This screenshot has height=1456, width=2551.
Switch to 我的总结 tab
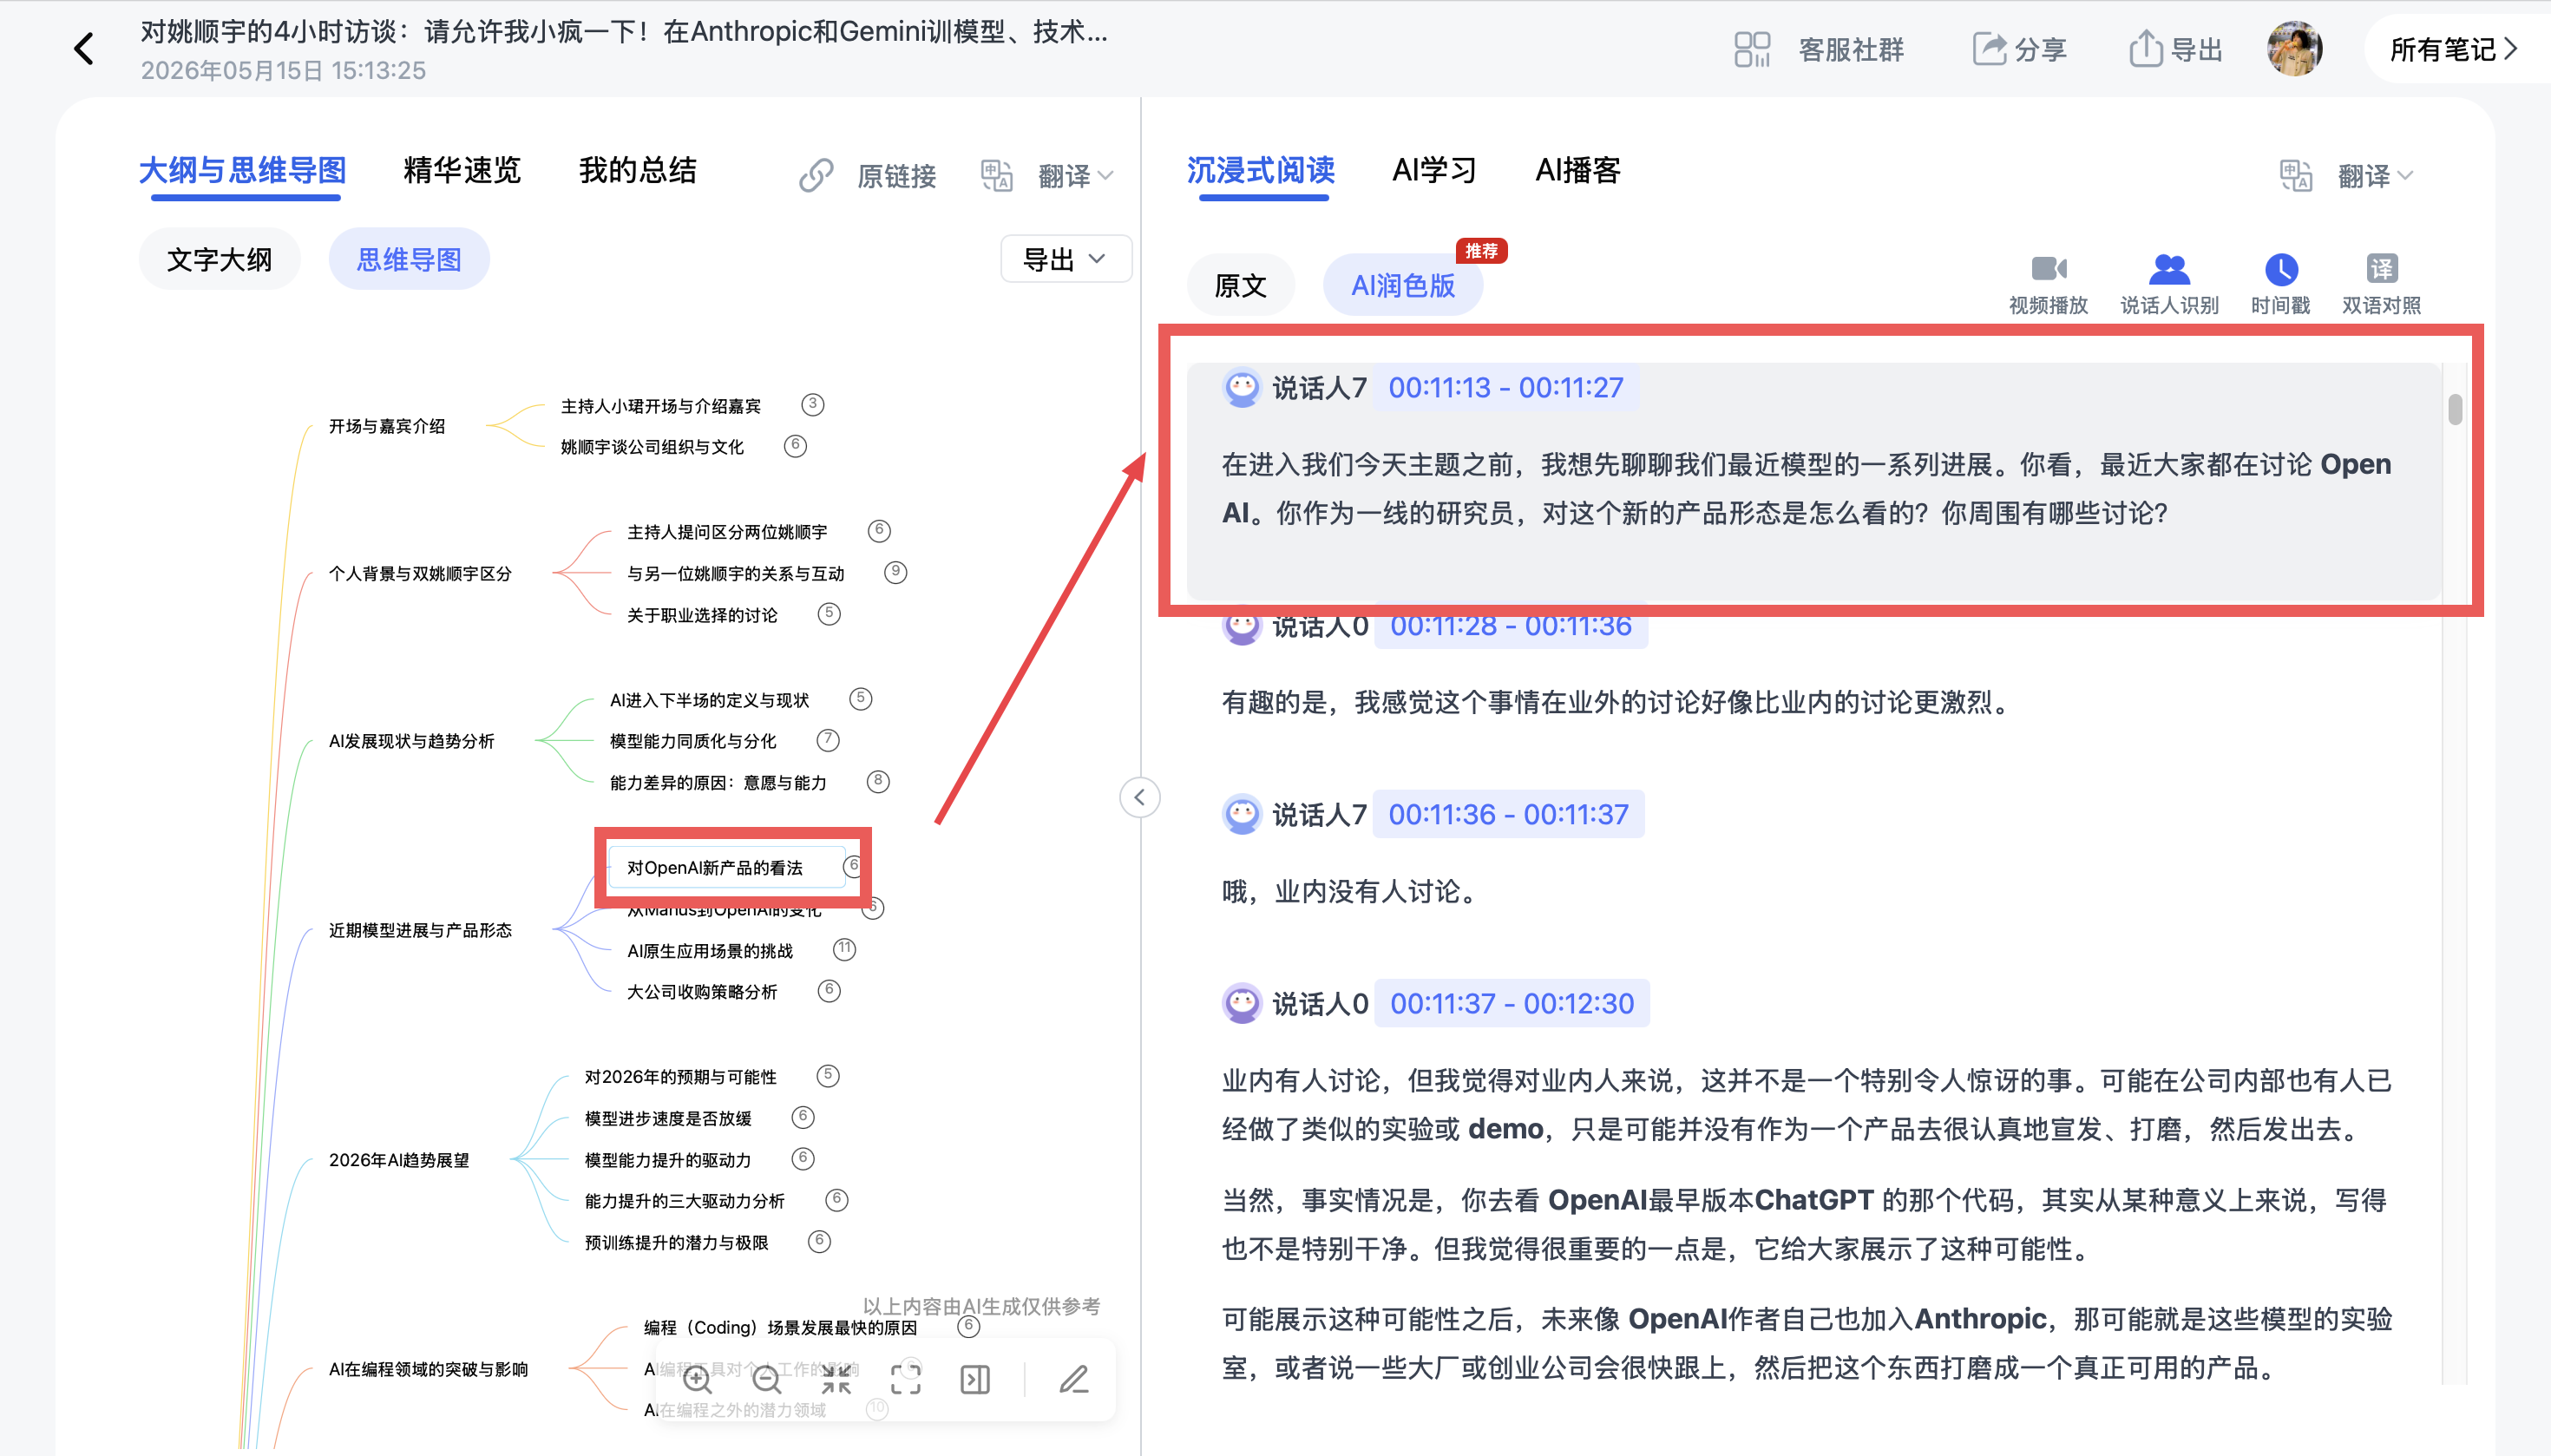tap(637, 170)
